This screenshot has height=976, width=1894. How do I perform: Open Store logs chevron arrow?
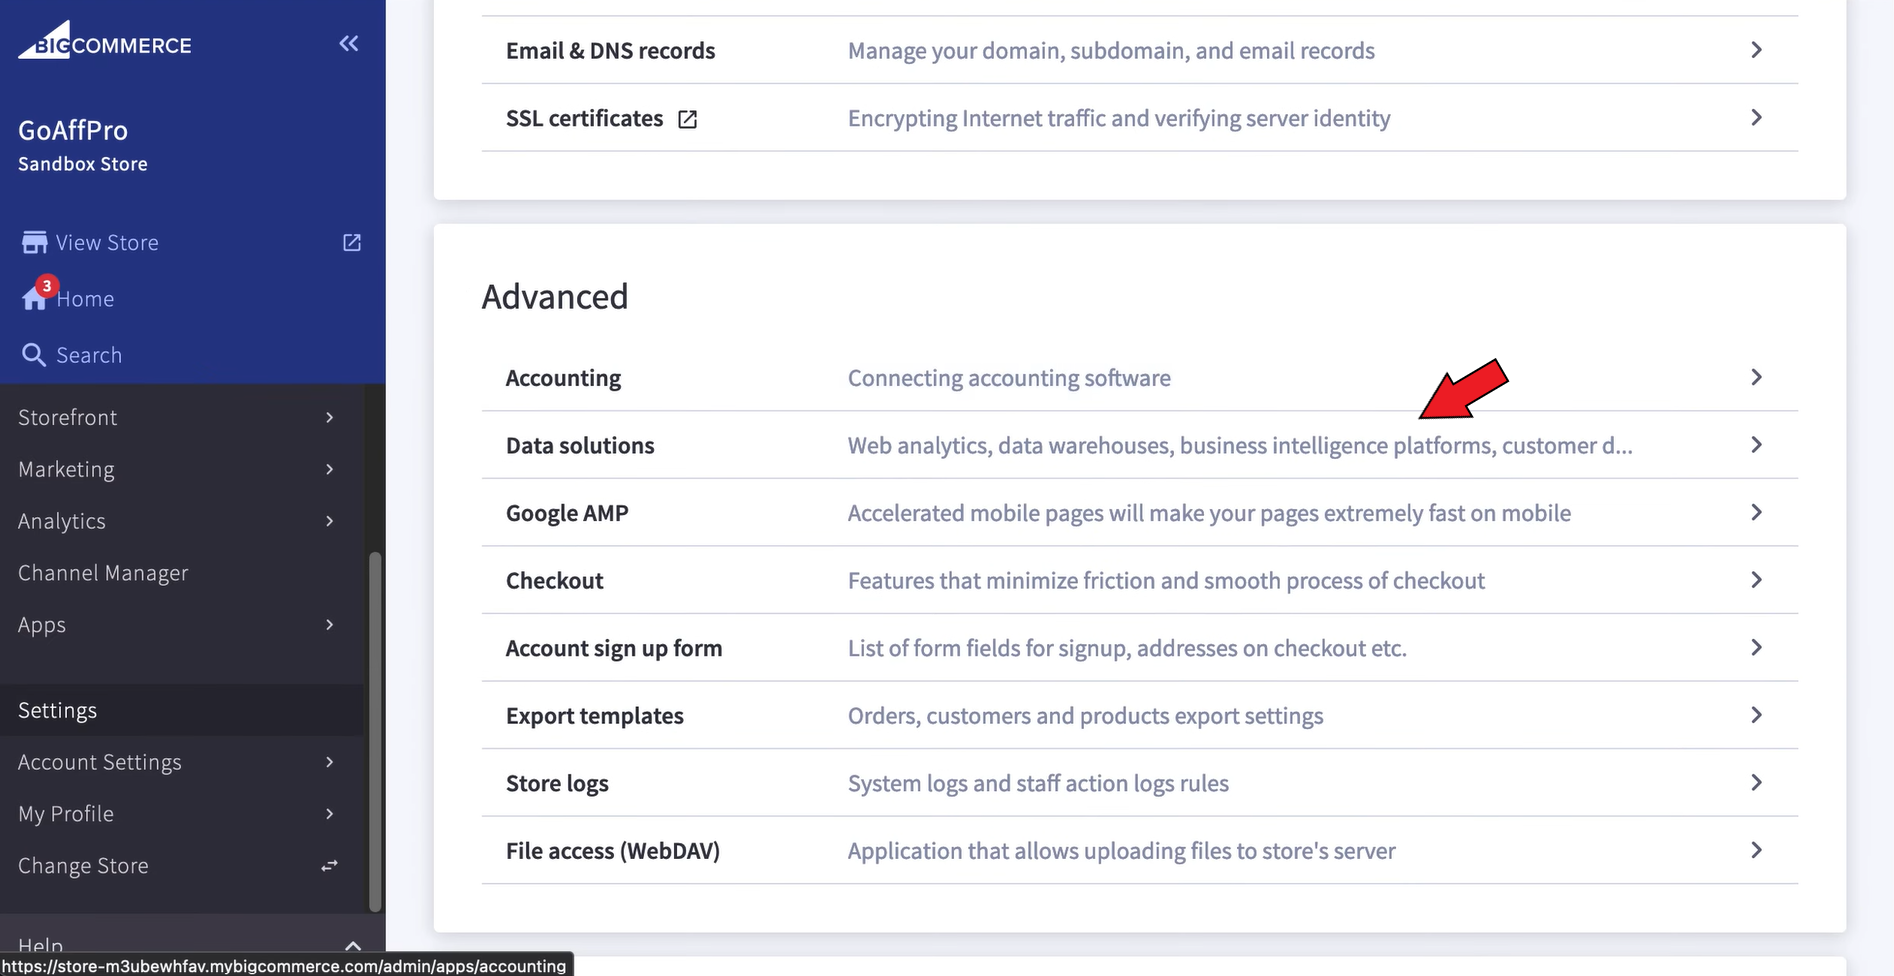(1756, 783)
